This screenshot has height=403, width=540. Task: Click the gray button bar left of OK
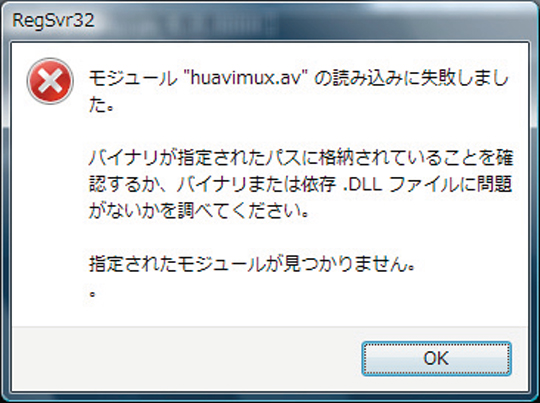[186, 358]
